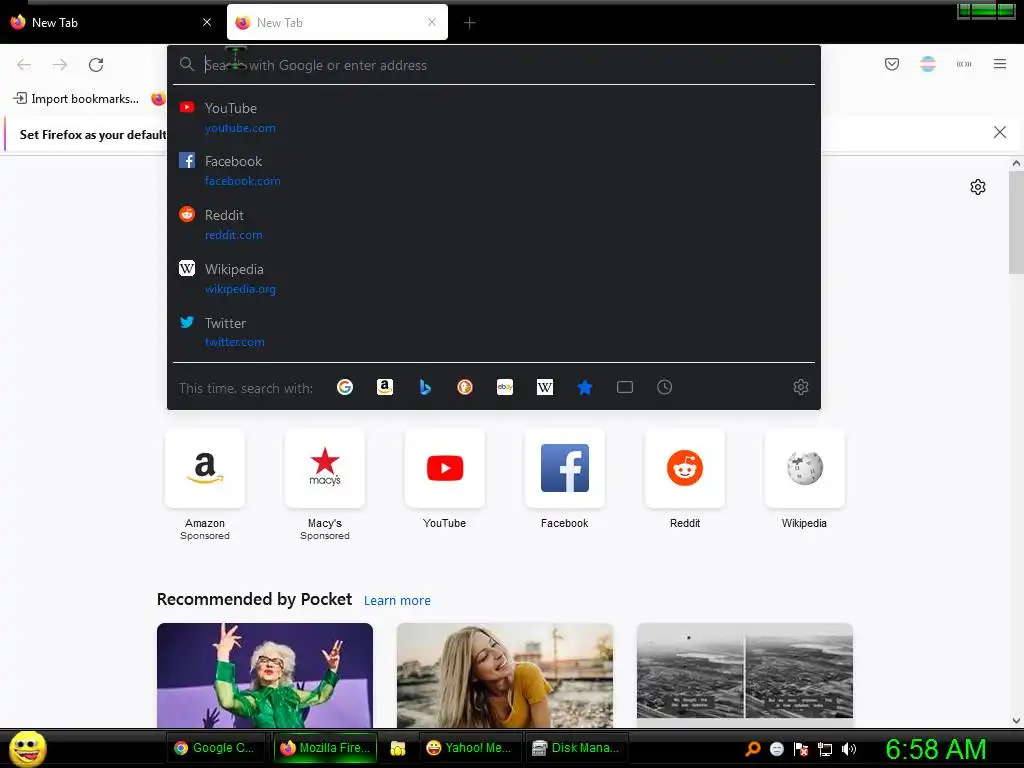Image resolution: width=1024 pixels, height=768 pixels.
Task: Select the active second New Tab tab
Action: tap(337, 23)
